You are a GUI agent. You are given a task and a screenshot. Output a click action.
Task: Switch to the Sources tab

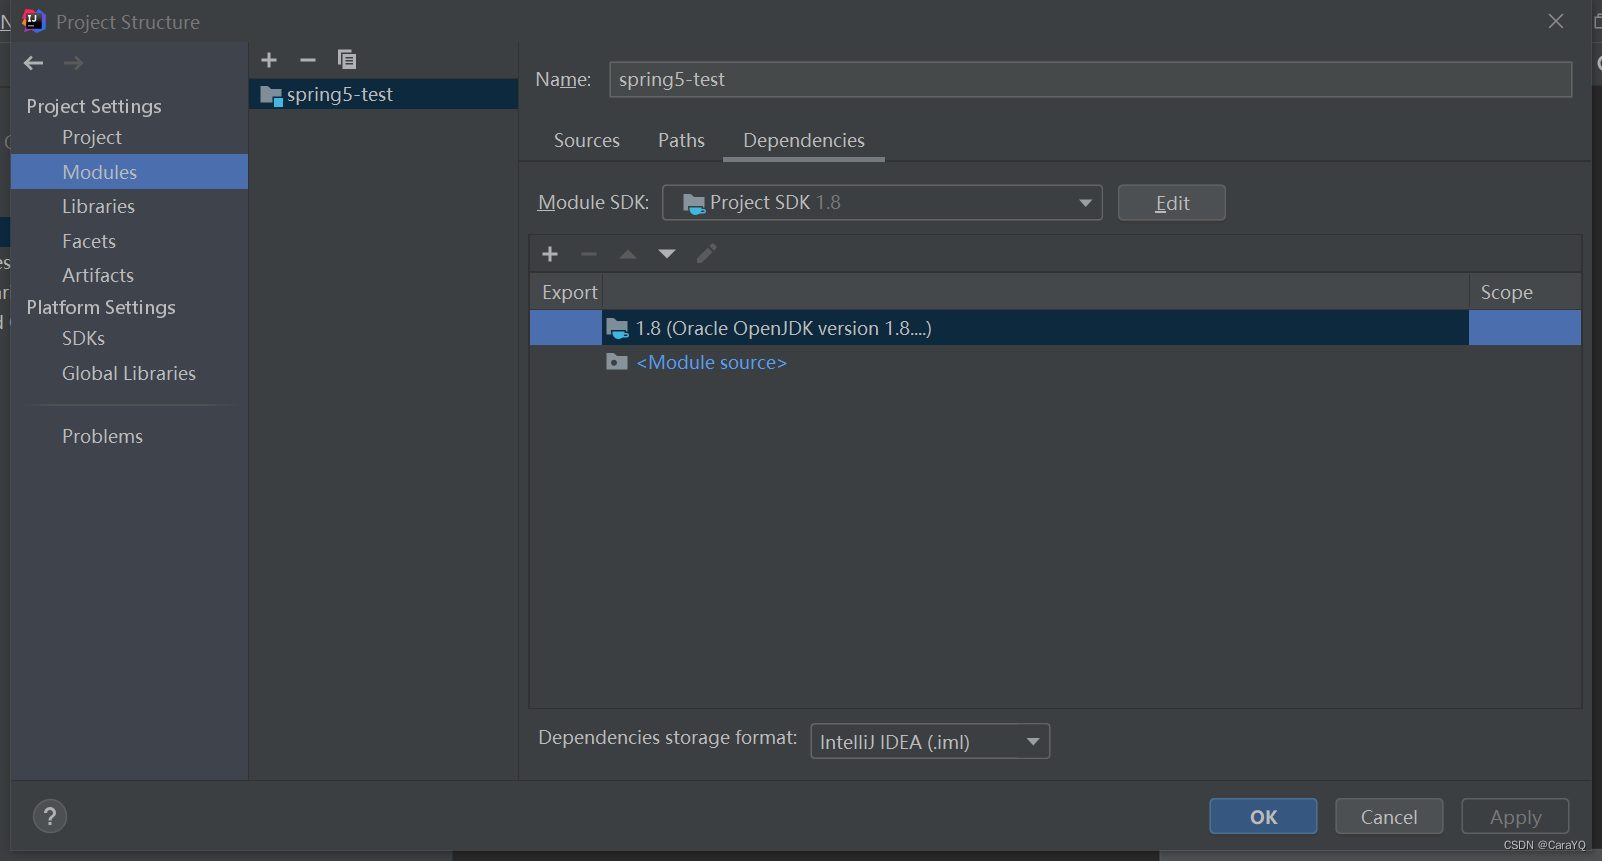[587, 141]
